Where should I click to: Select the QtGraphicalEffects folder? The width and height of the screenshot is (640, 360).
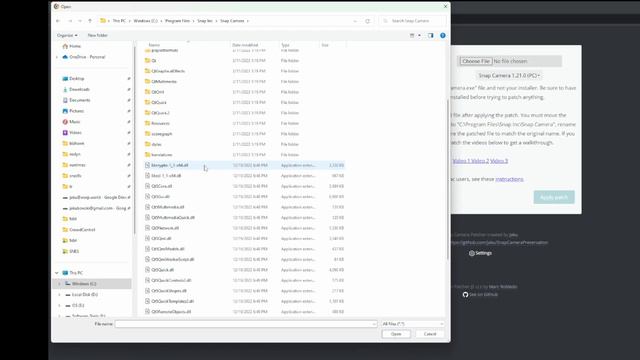pos(168,71)
